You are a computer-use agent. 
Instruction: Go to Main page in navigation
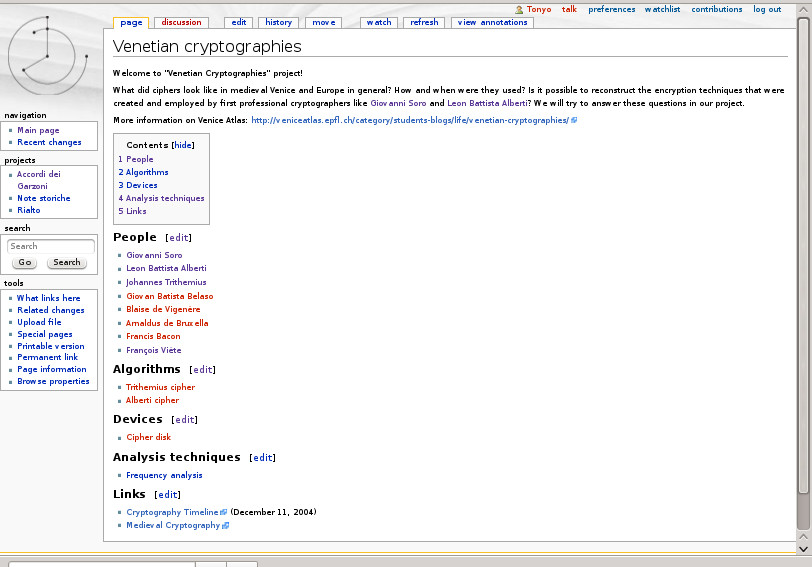click(38, 130)
